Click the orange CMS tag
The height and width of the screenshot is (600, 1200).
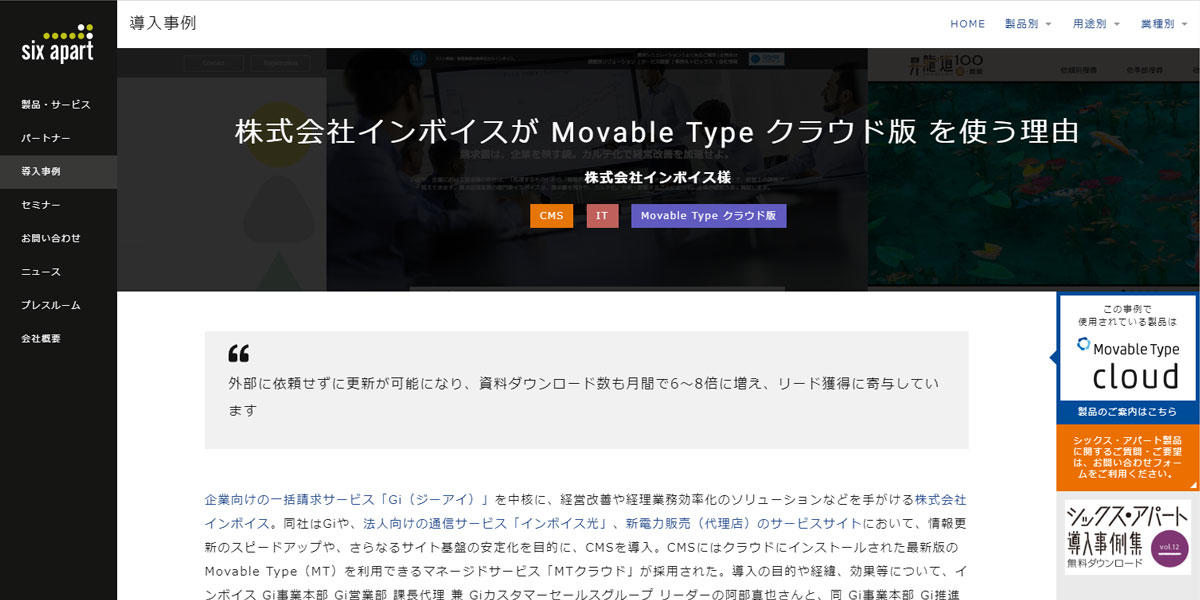pos(551,216)
